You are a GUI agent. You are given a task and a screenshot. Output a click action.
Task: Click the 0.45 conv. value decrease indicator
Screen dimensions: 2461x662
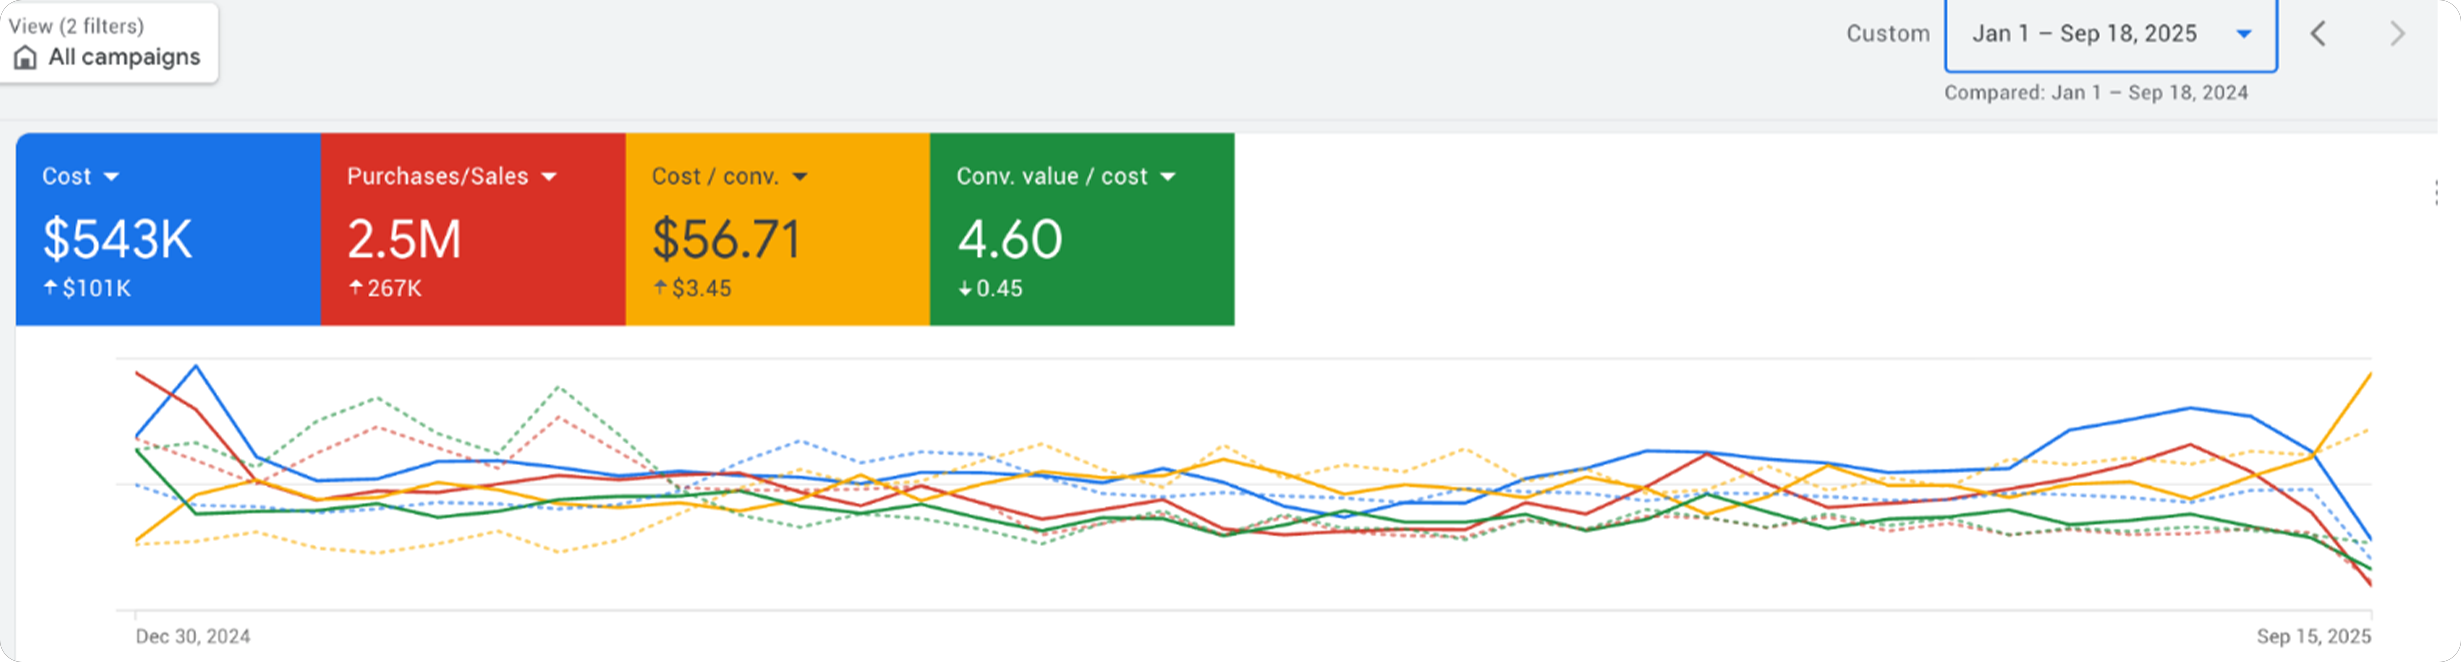tap(990, 288)
